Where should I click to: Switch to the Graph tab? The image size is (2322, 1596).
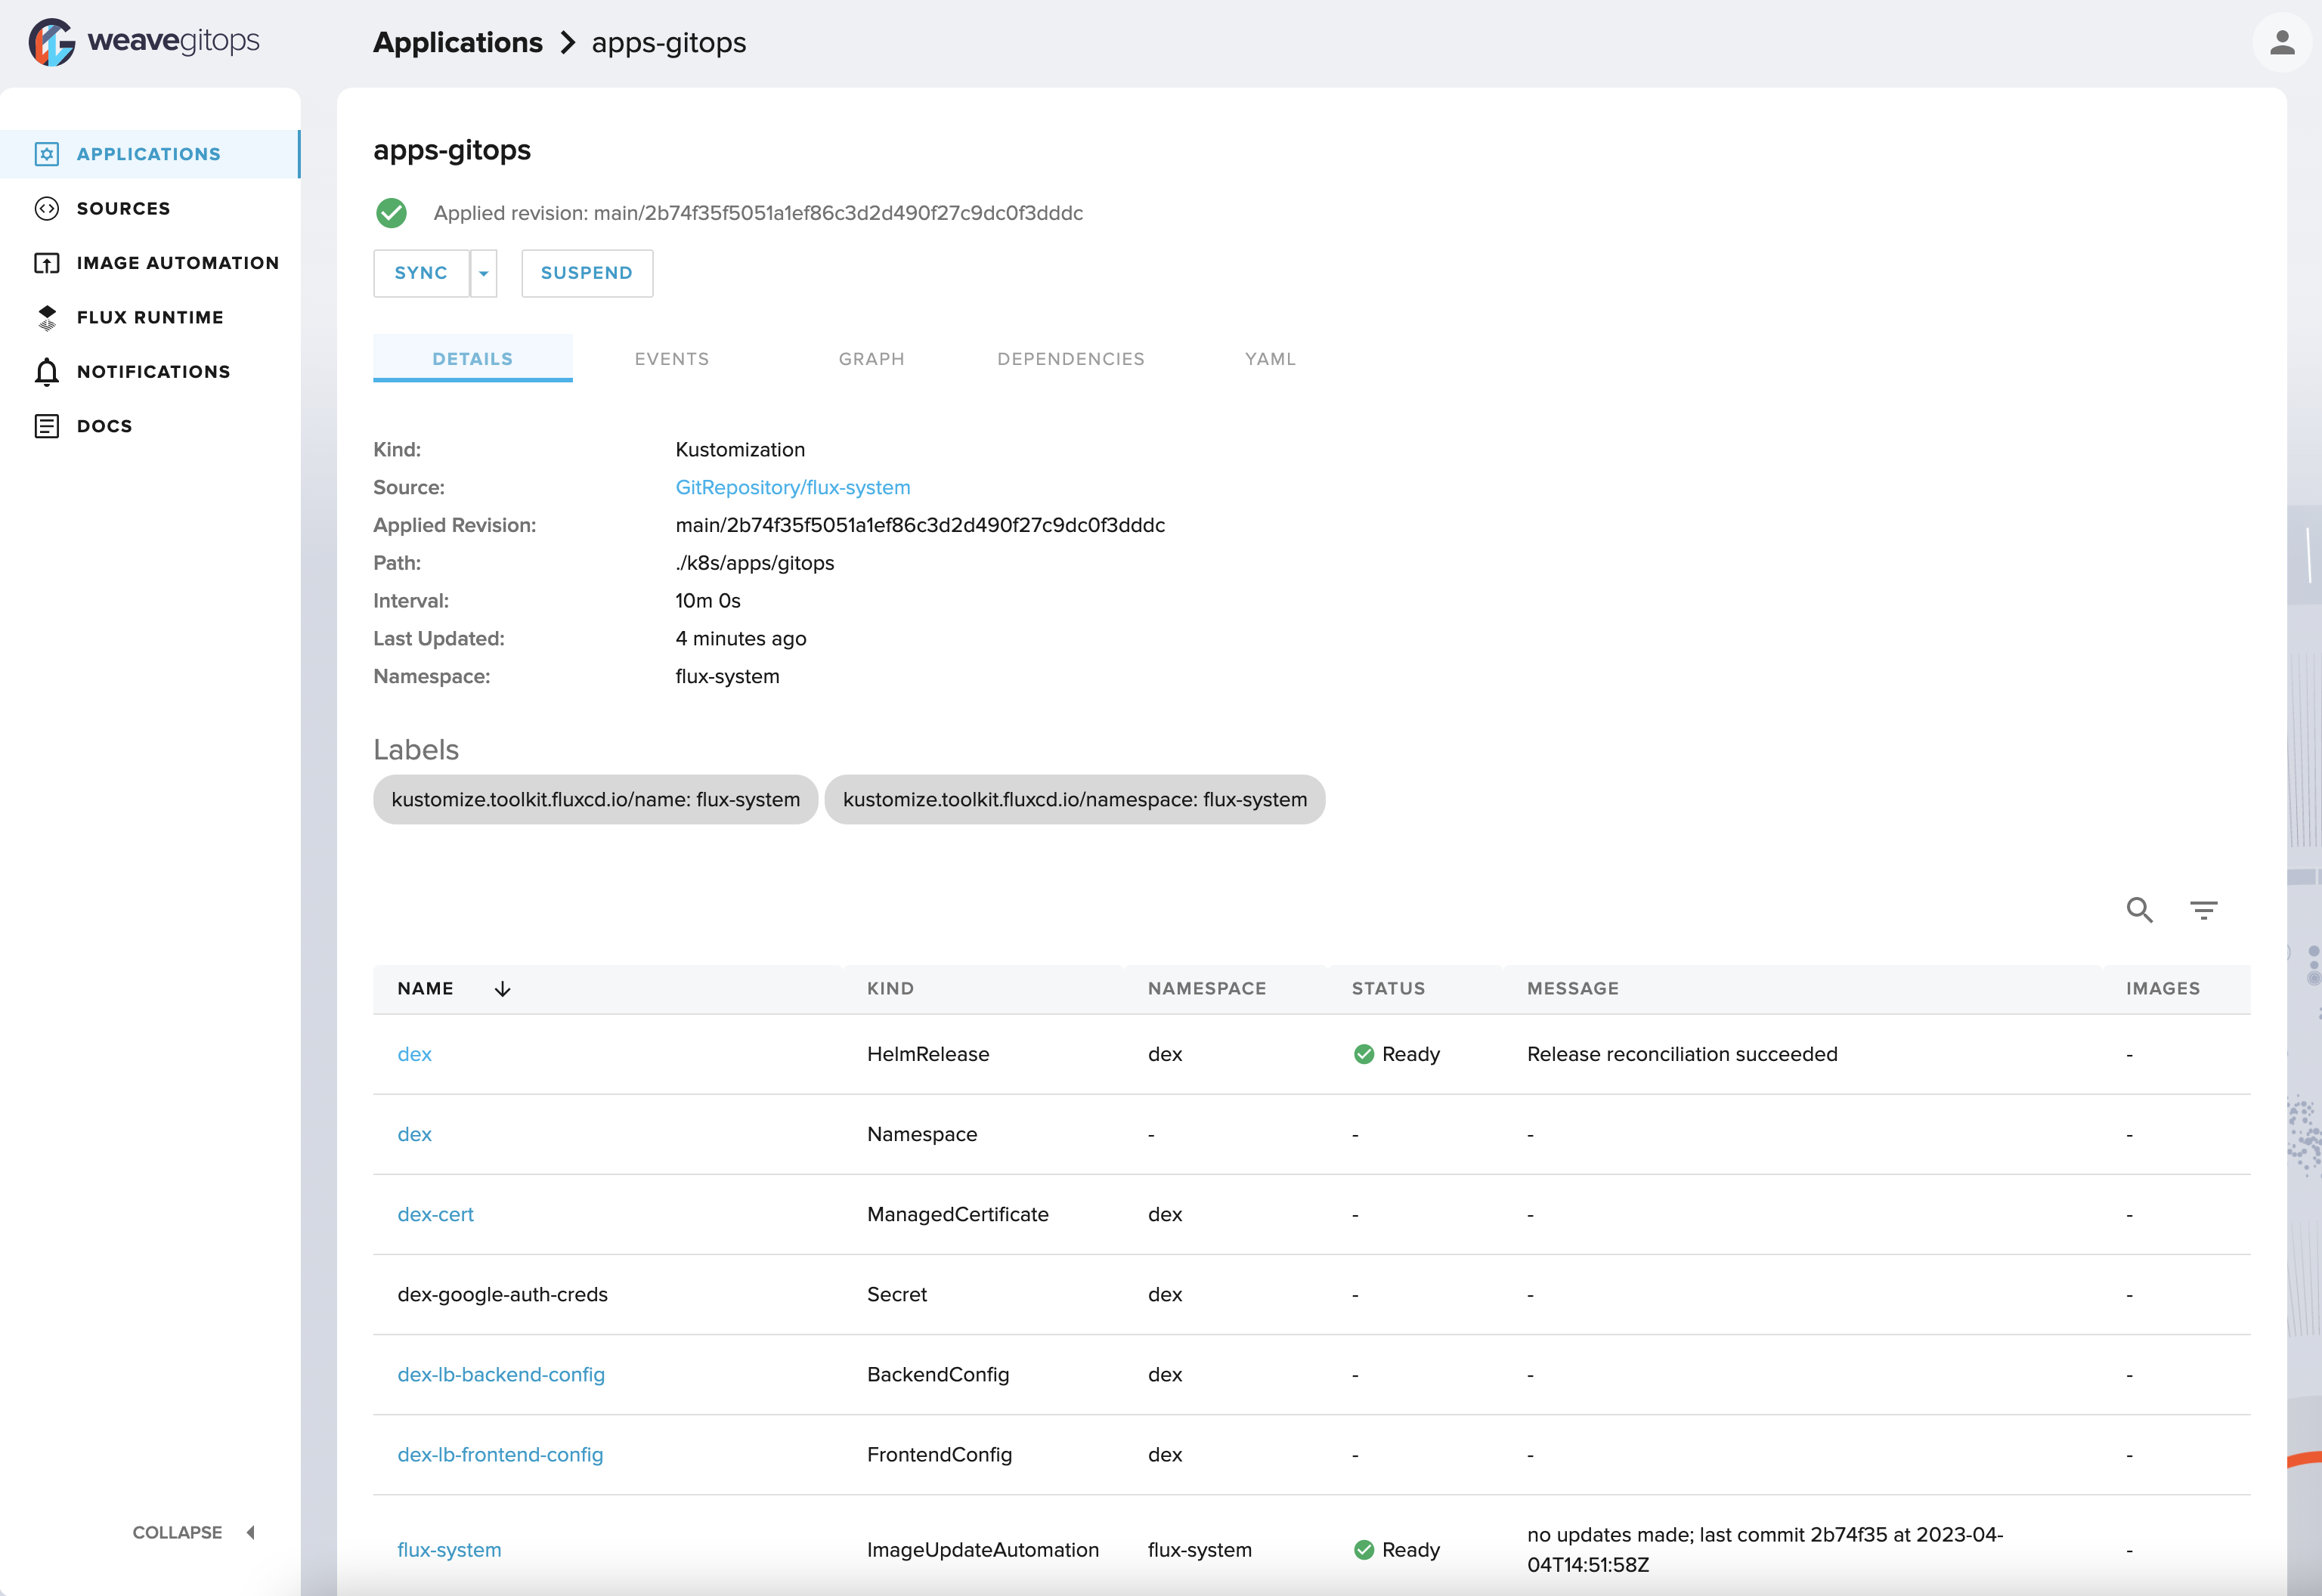[x=871, y=359]
